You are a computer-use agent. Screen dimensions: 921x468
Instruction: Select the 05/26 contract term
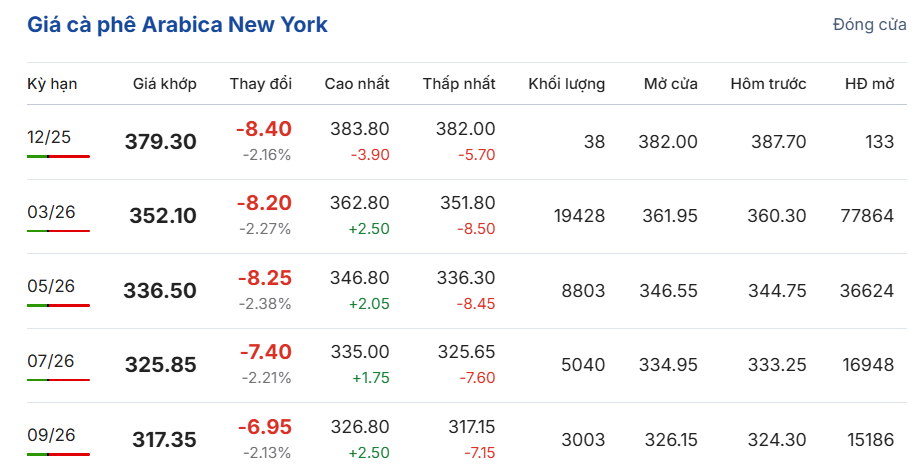coord(52,286)
